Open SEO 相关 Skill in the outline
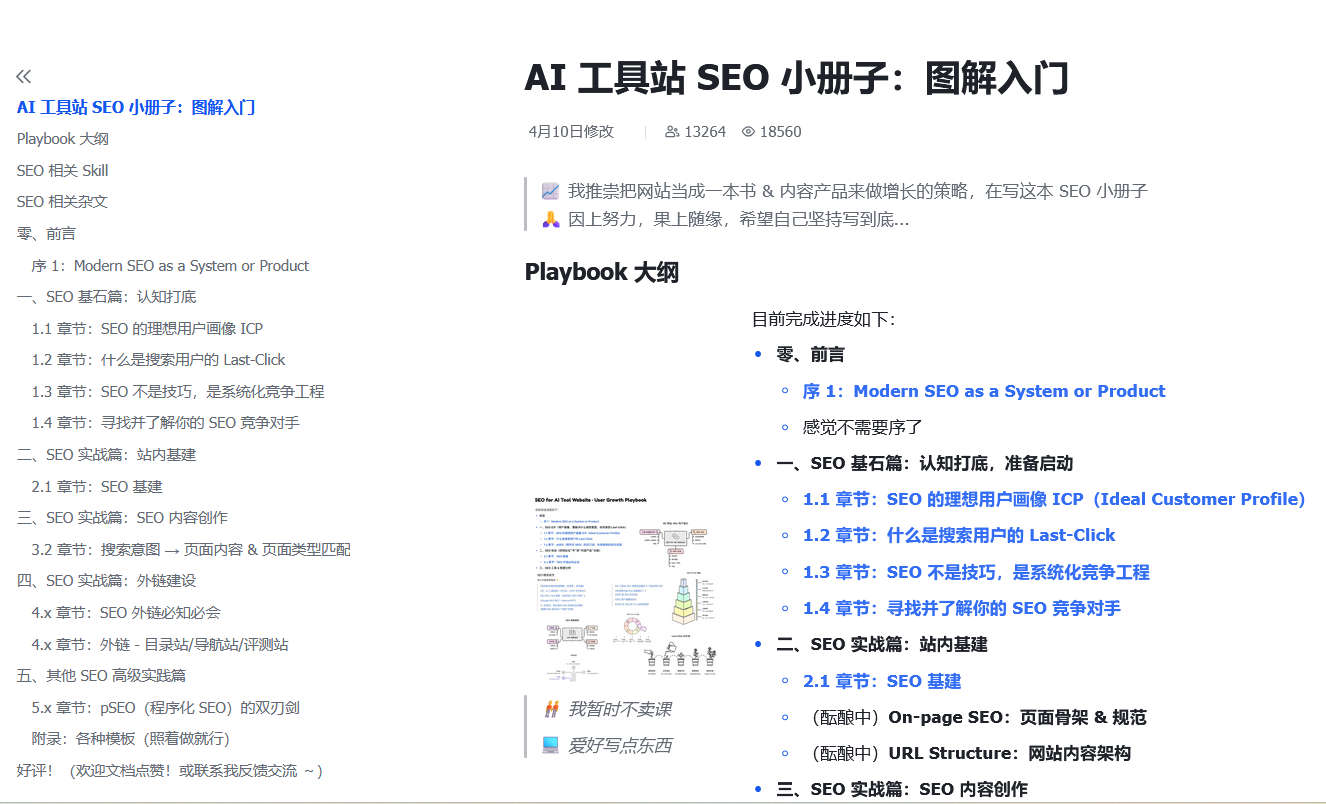The width and height of the screenshot is (1326, 804). pos(62,170)
